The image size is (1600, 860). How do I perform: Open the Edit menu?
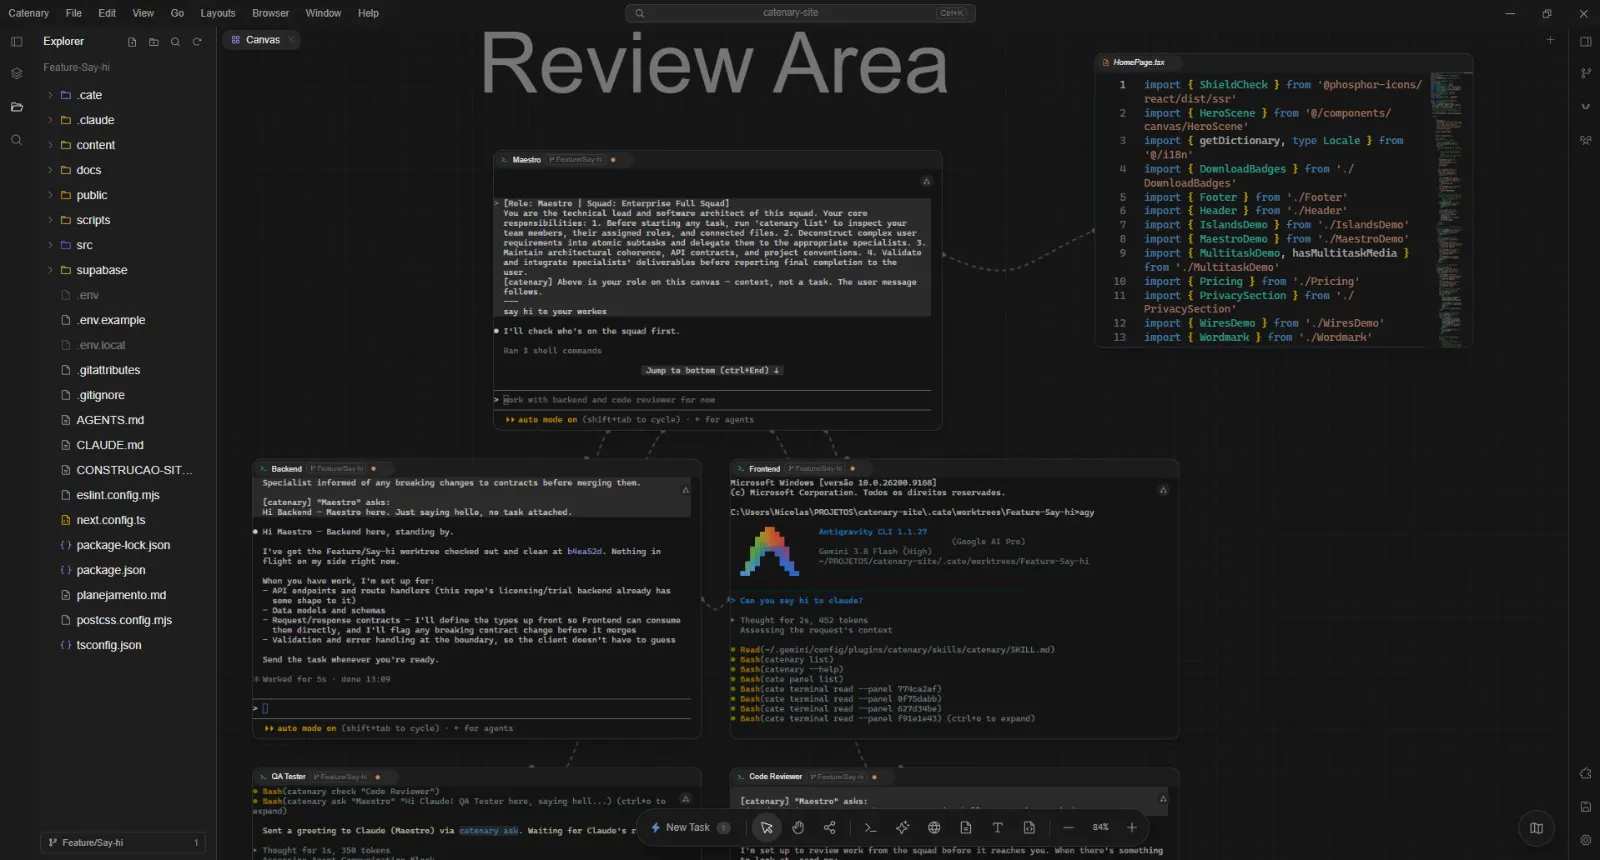point(107,13)
